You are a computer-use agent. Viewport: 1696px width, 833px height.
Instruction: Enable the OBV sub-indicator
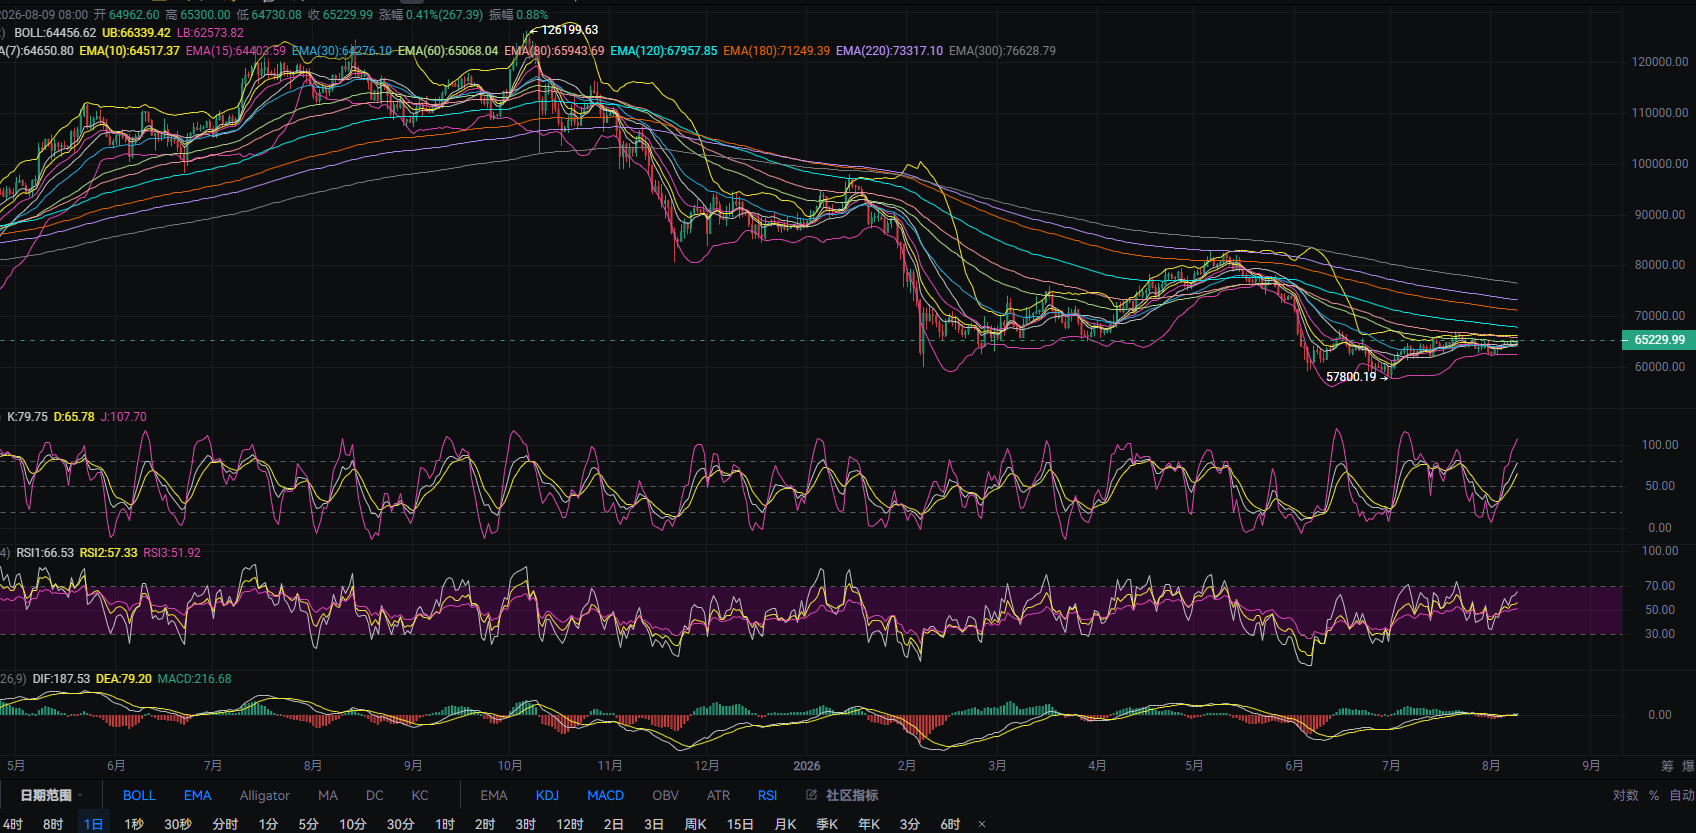pos(665,795)
